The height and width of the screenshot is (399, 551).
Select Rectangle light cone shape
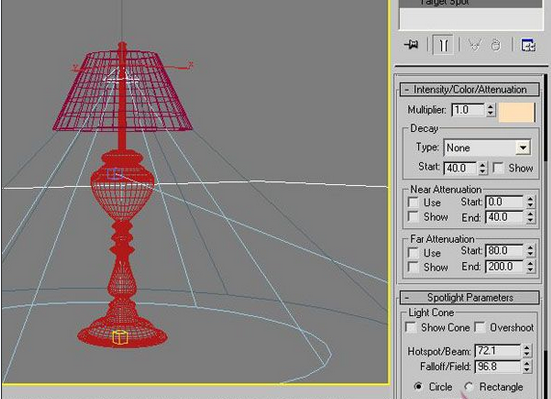(x=468, y=387)
